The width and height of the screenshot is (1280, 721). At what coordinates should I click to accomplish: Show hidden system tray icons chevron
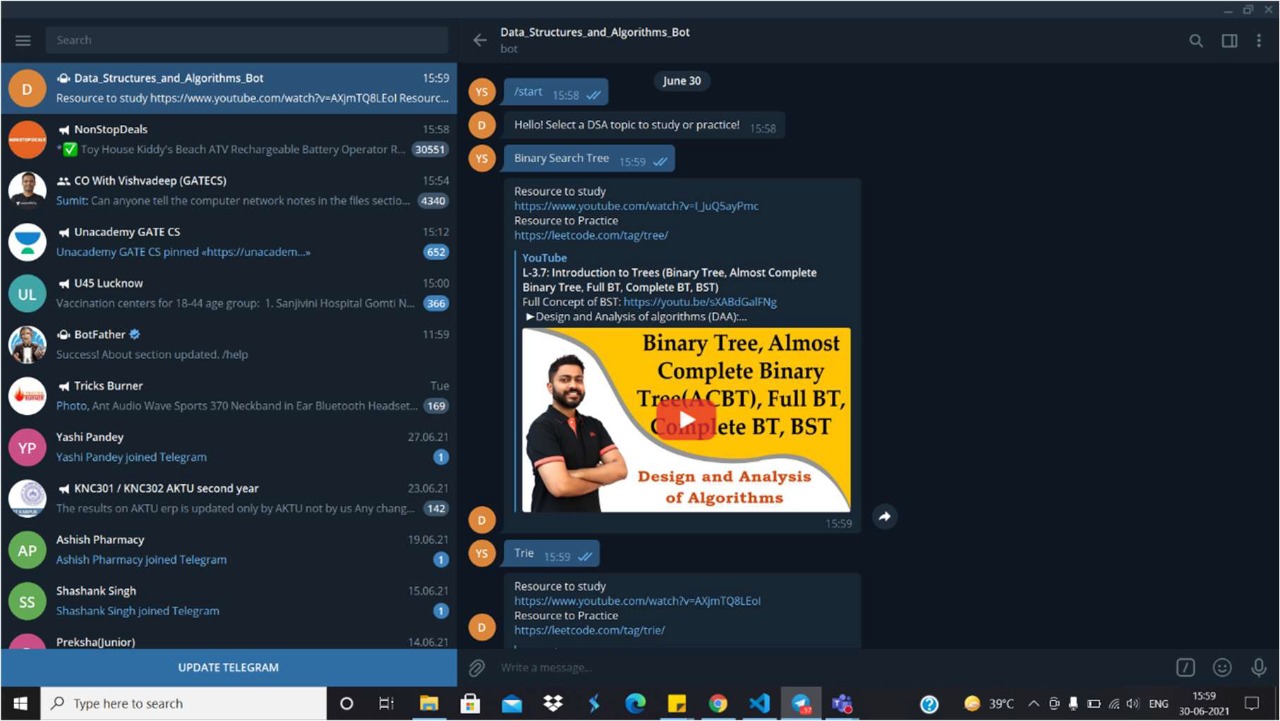tap(1033, 704)
